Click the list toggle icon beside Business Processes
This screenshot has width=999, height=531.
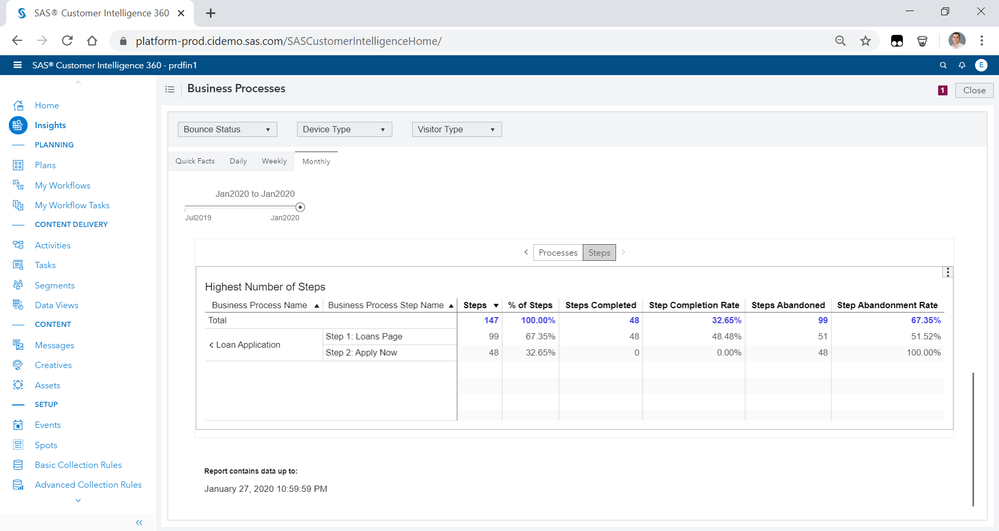[x=170, y=89]
